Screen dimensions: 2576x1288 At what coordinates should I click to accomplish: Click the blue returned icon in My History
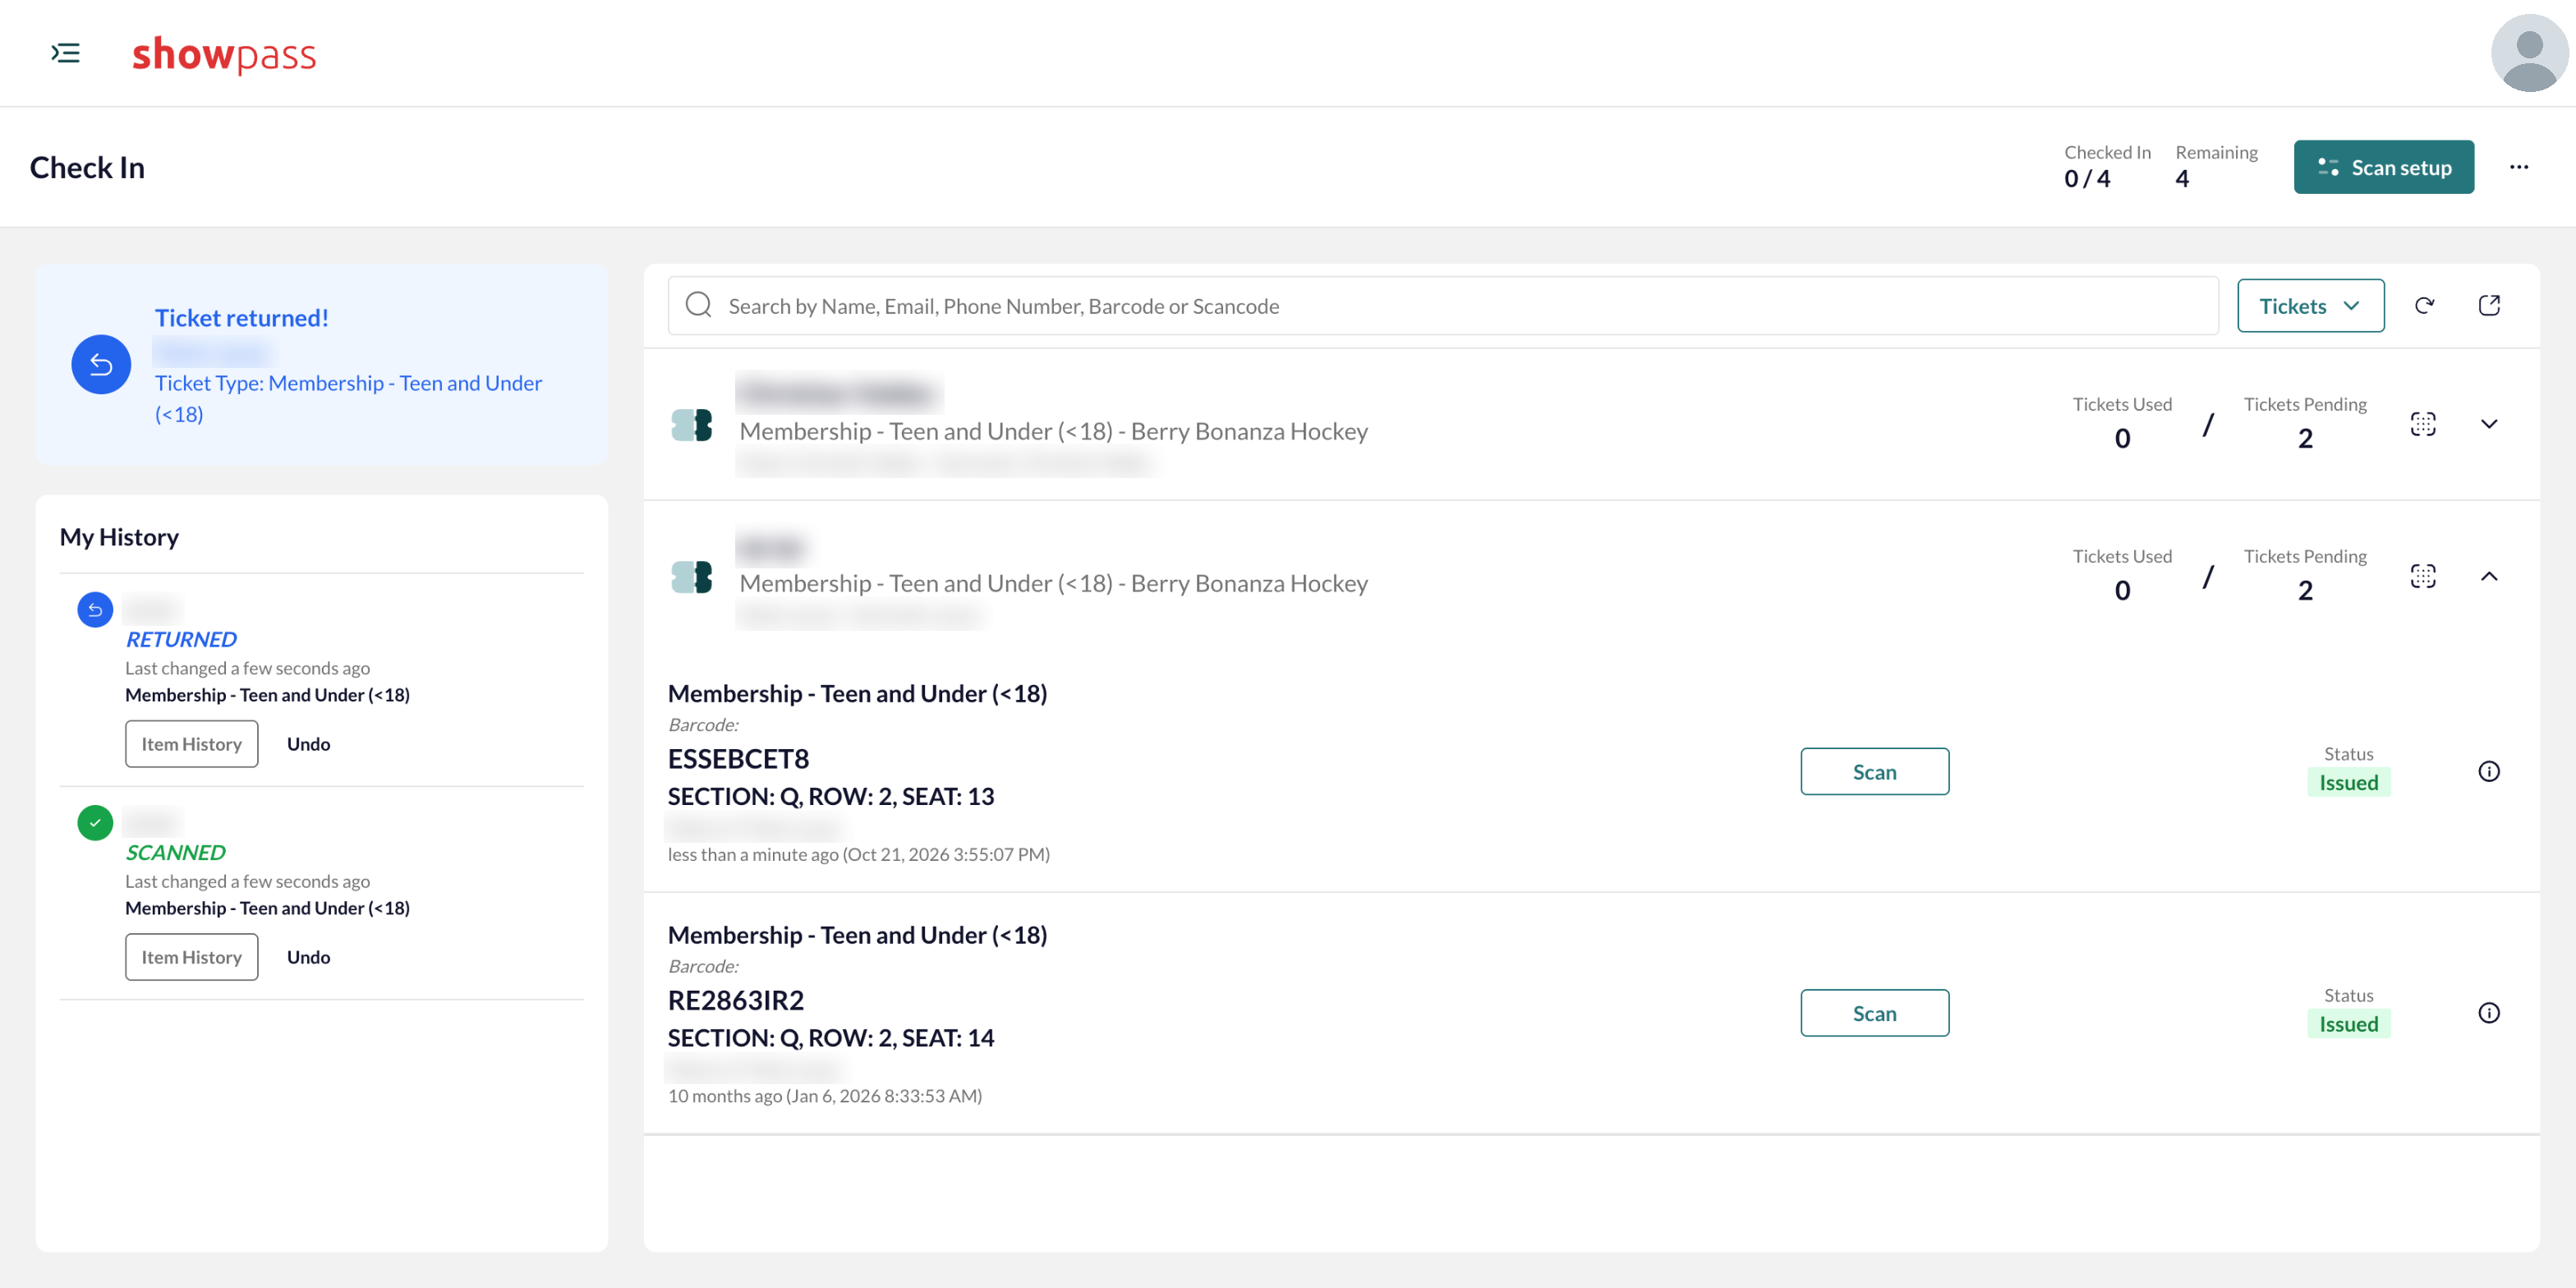click(95, 609)
